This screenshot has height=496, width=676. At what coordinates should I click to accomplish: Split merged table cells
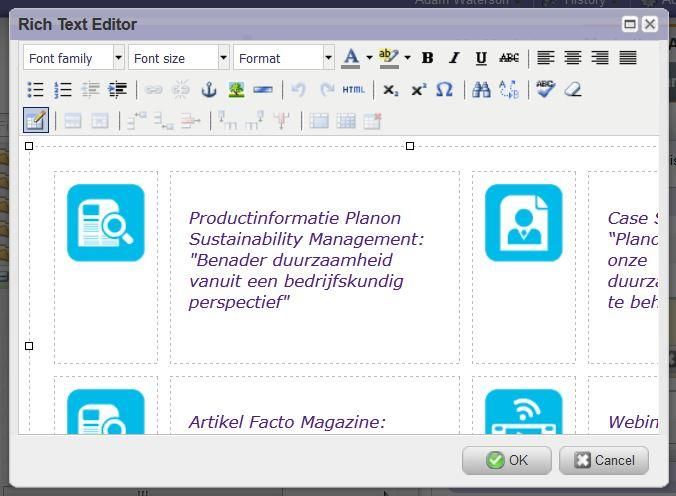pyautogui.click(x=319, y=121)
